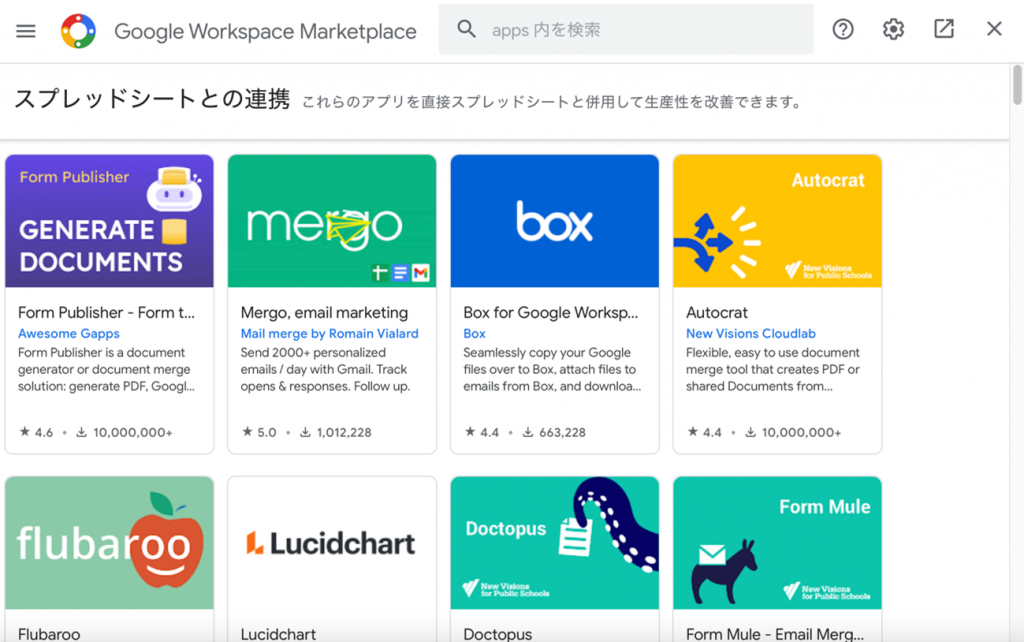
Task: Open Awesome Gapps developer link
Action: (69, 334)
